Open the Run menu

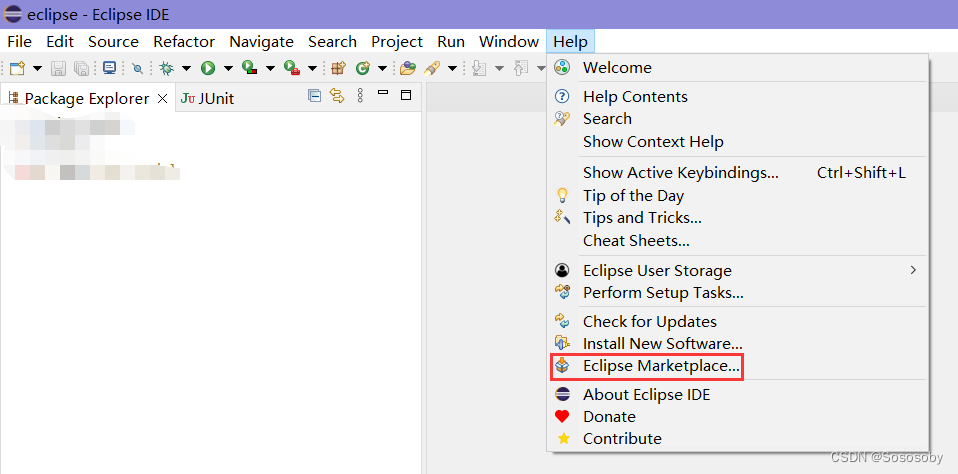pyautogui.click(x=451, y=42)
